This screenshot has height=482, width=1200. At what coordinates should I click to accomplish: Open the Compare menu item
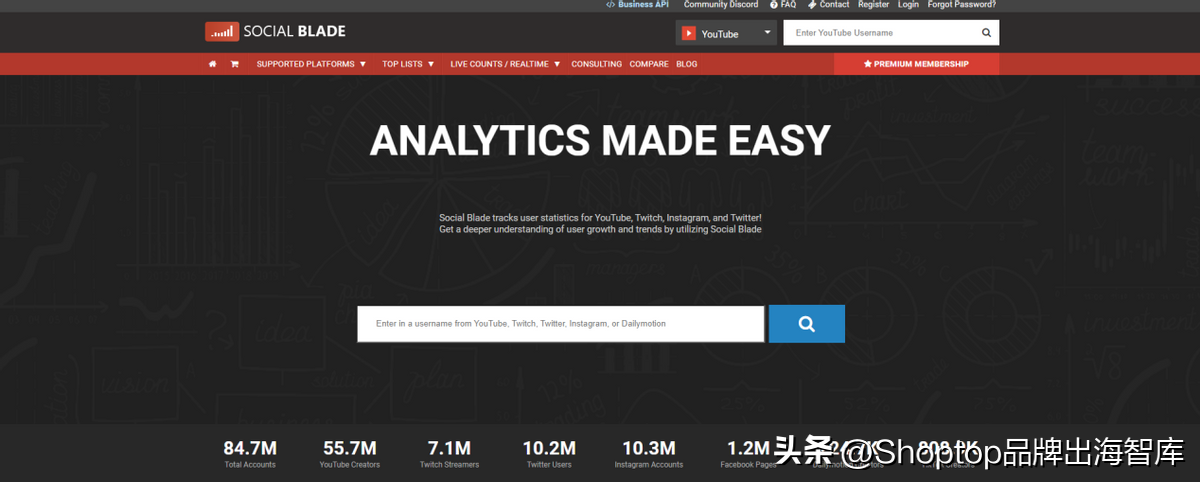649,64
